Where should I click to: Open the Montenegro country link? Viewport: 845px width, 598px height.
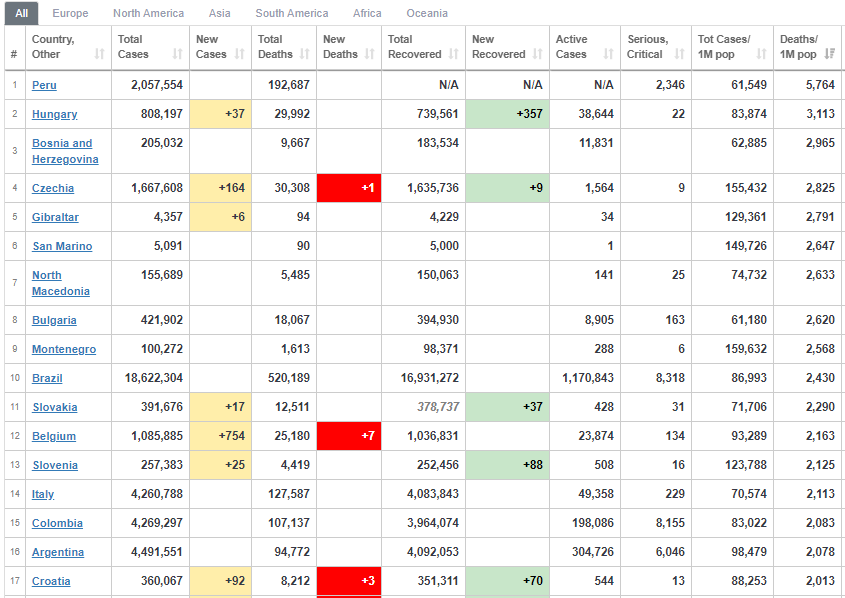[64, 349]
